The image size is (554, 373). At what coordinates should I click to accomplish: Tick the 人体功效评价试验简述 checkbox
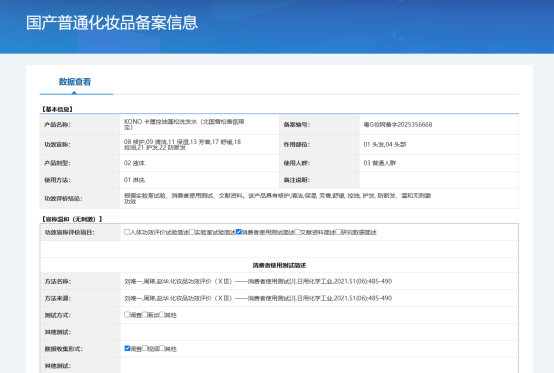pos(127,232)
